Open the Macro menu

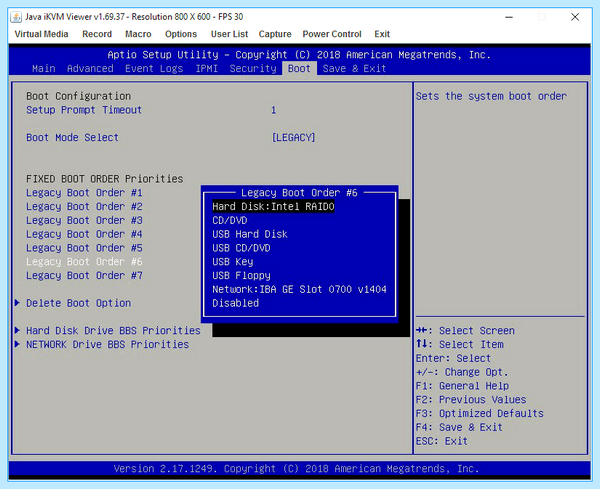pos(138,34)
